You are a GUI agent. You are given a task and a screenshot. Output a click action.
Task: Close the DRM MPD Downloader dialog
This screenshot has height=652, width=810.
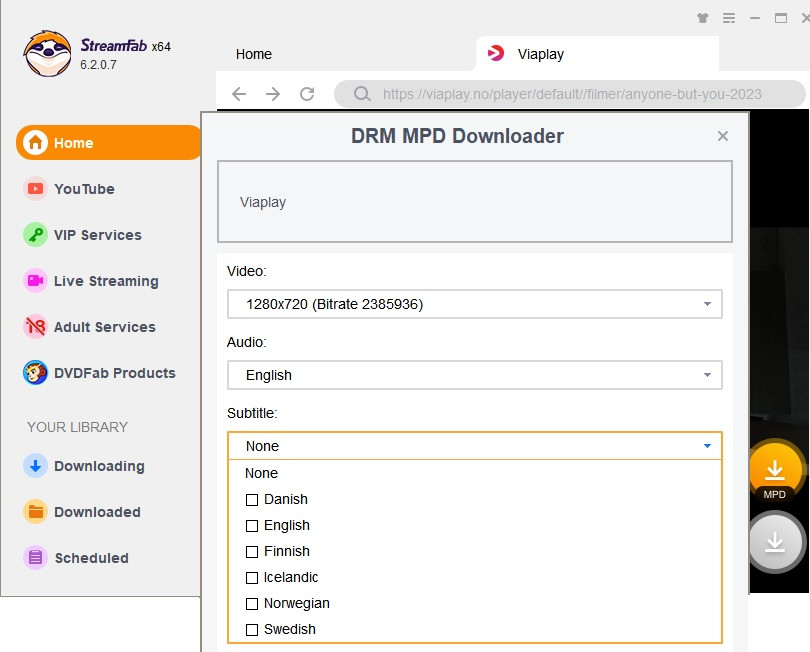point(723,136)
